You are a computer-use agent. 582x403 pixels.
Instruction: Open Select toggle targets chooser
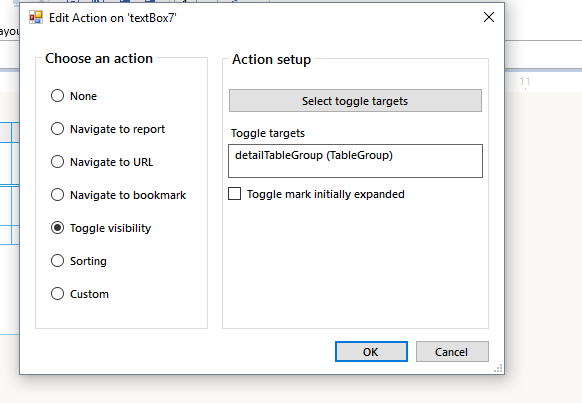click(355, 101)
